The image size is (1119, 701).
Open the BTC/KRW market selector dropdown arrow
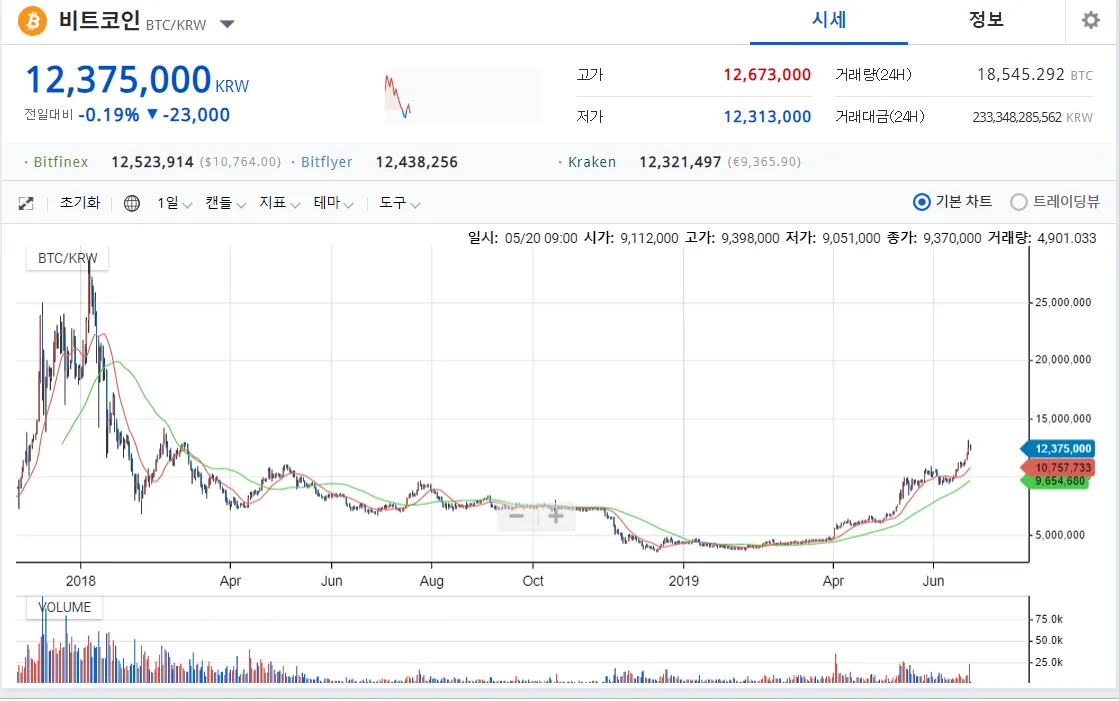[227, 24]
